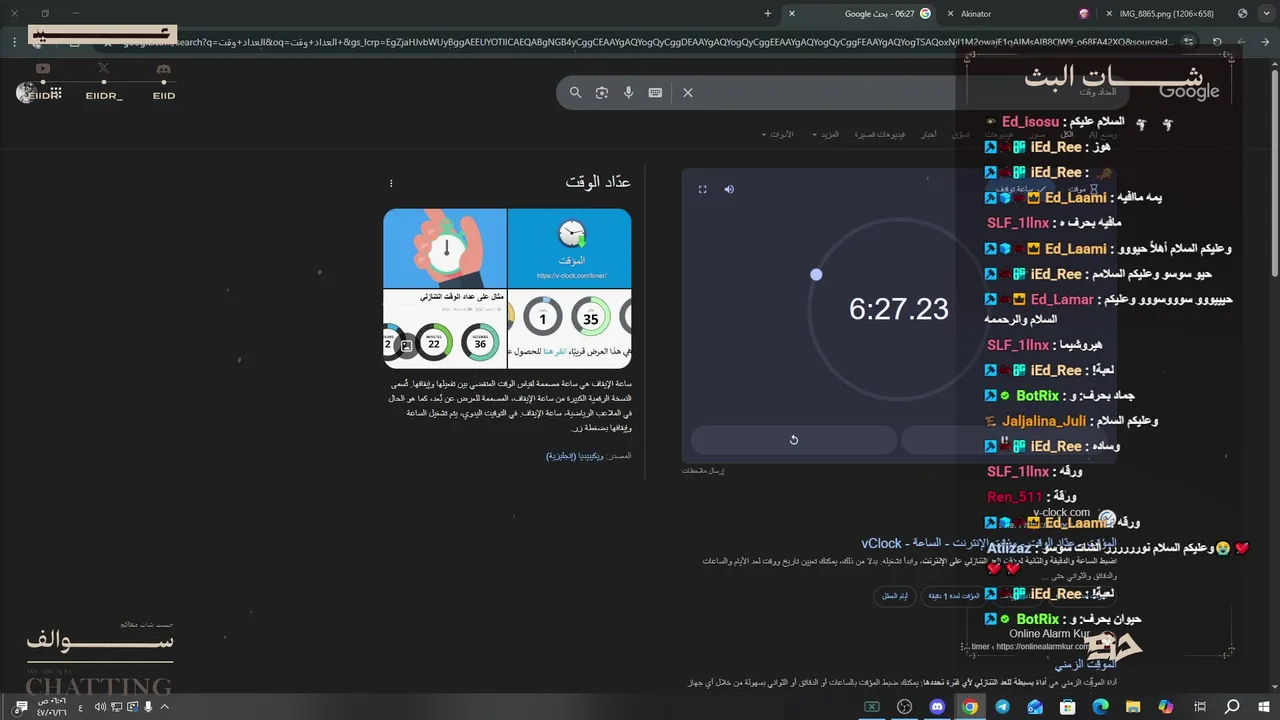Open Windows search from the taskbar

click(x=1232, y=707)
